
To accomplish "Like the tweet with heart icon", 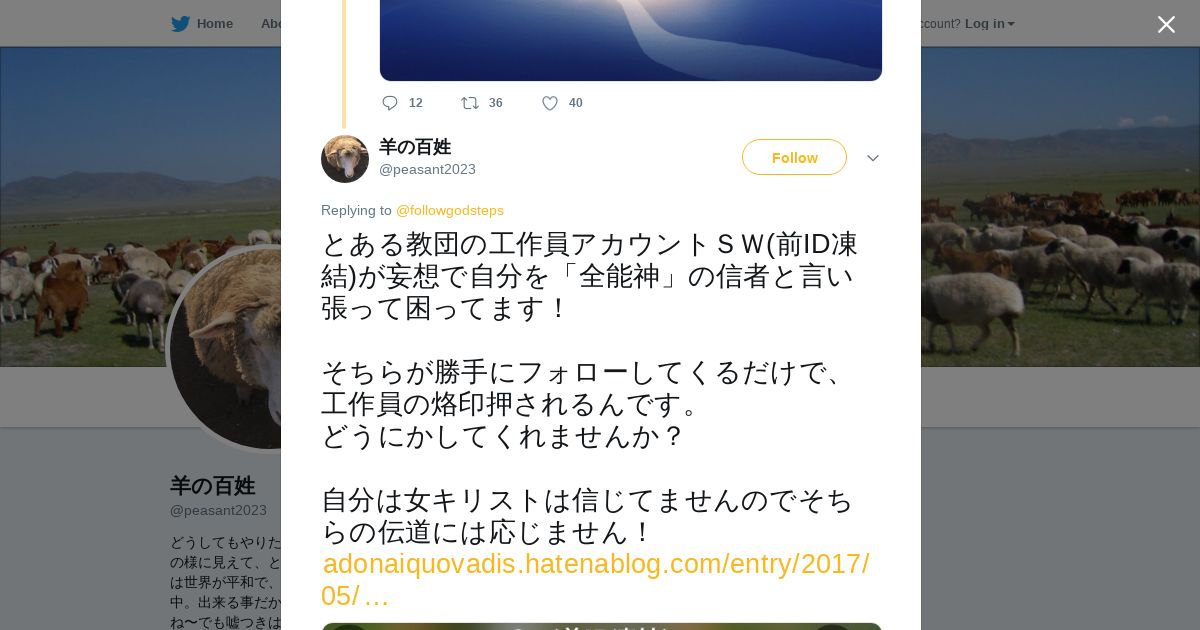I will 550,103.
